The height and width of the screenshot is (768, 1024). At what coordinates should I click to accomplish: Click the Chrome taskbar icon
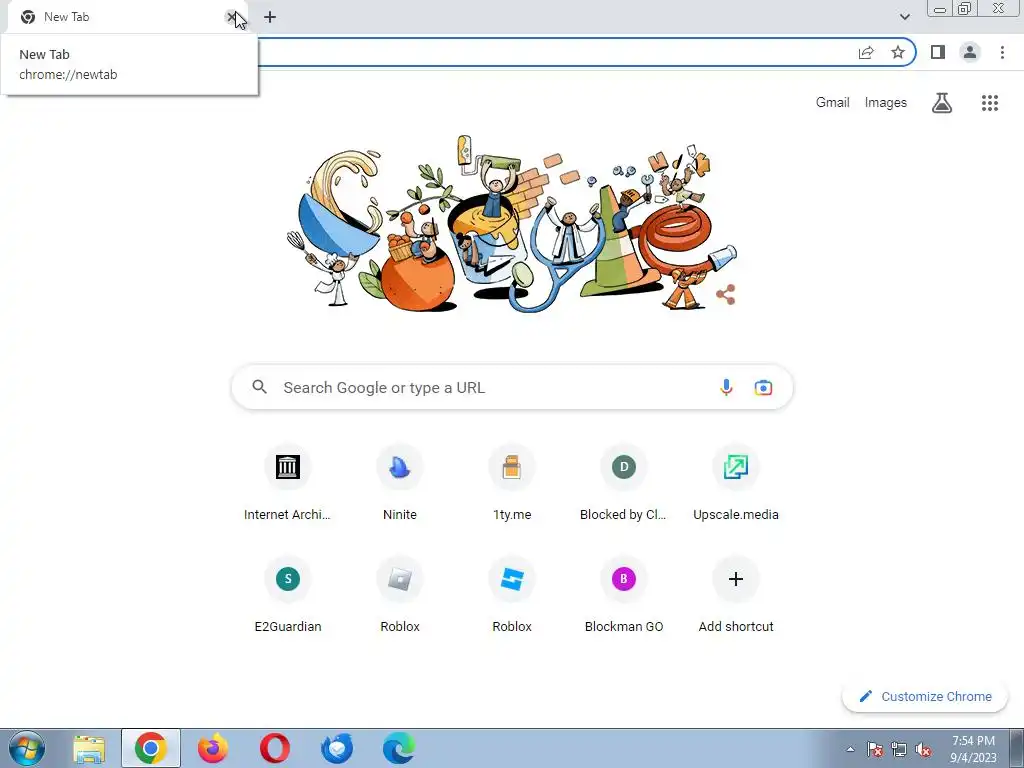[x=151, y=748]
